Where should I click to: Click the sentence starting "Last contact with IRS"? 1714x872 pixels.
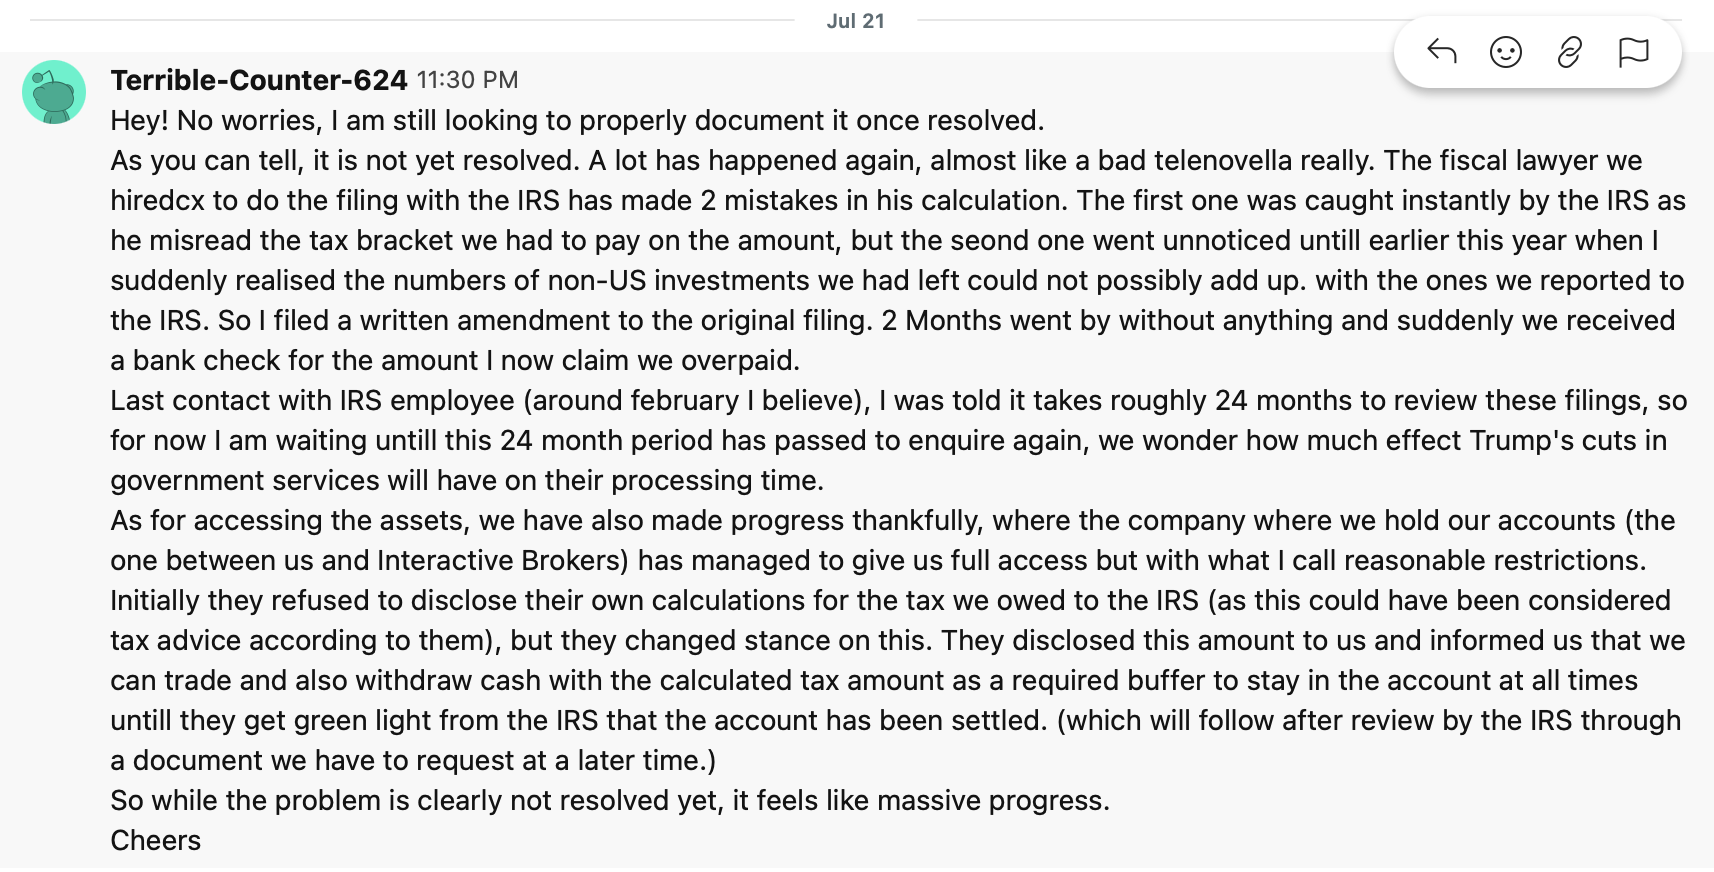898,401
